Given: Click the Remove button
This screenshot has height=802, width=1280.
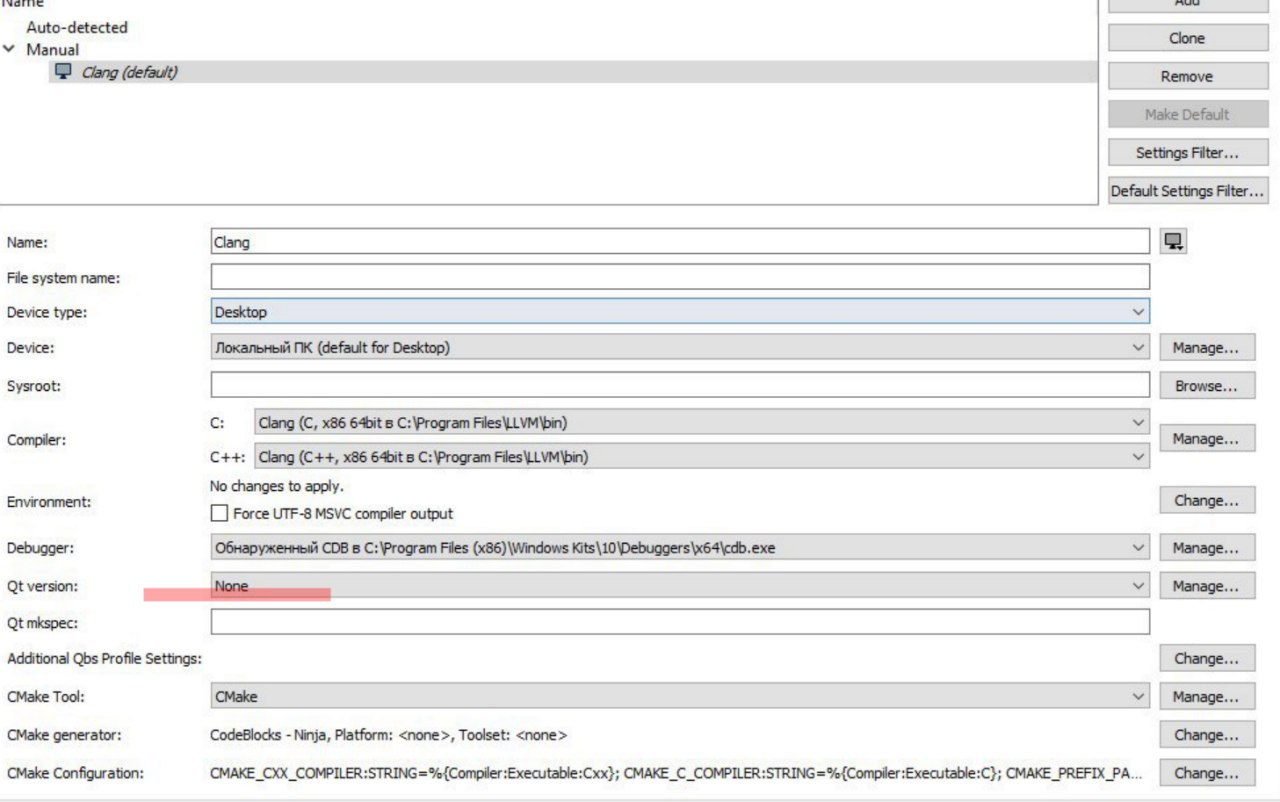Looking at the screenshot, I should point(1187,76).
